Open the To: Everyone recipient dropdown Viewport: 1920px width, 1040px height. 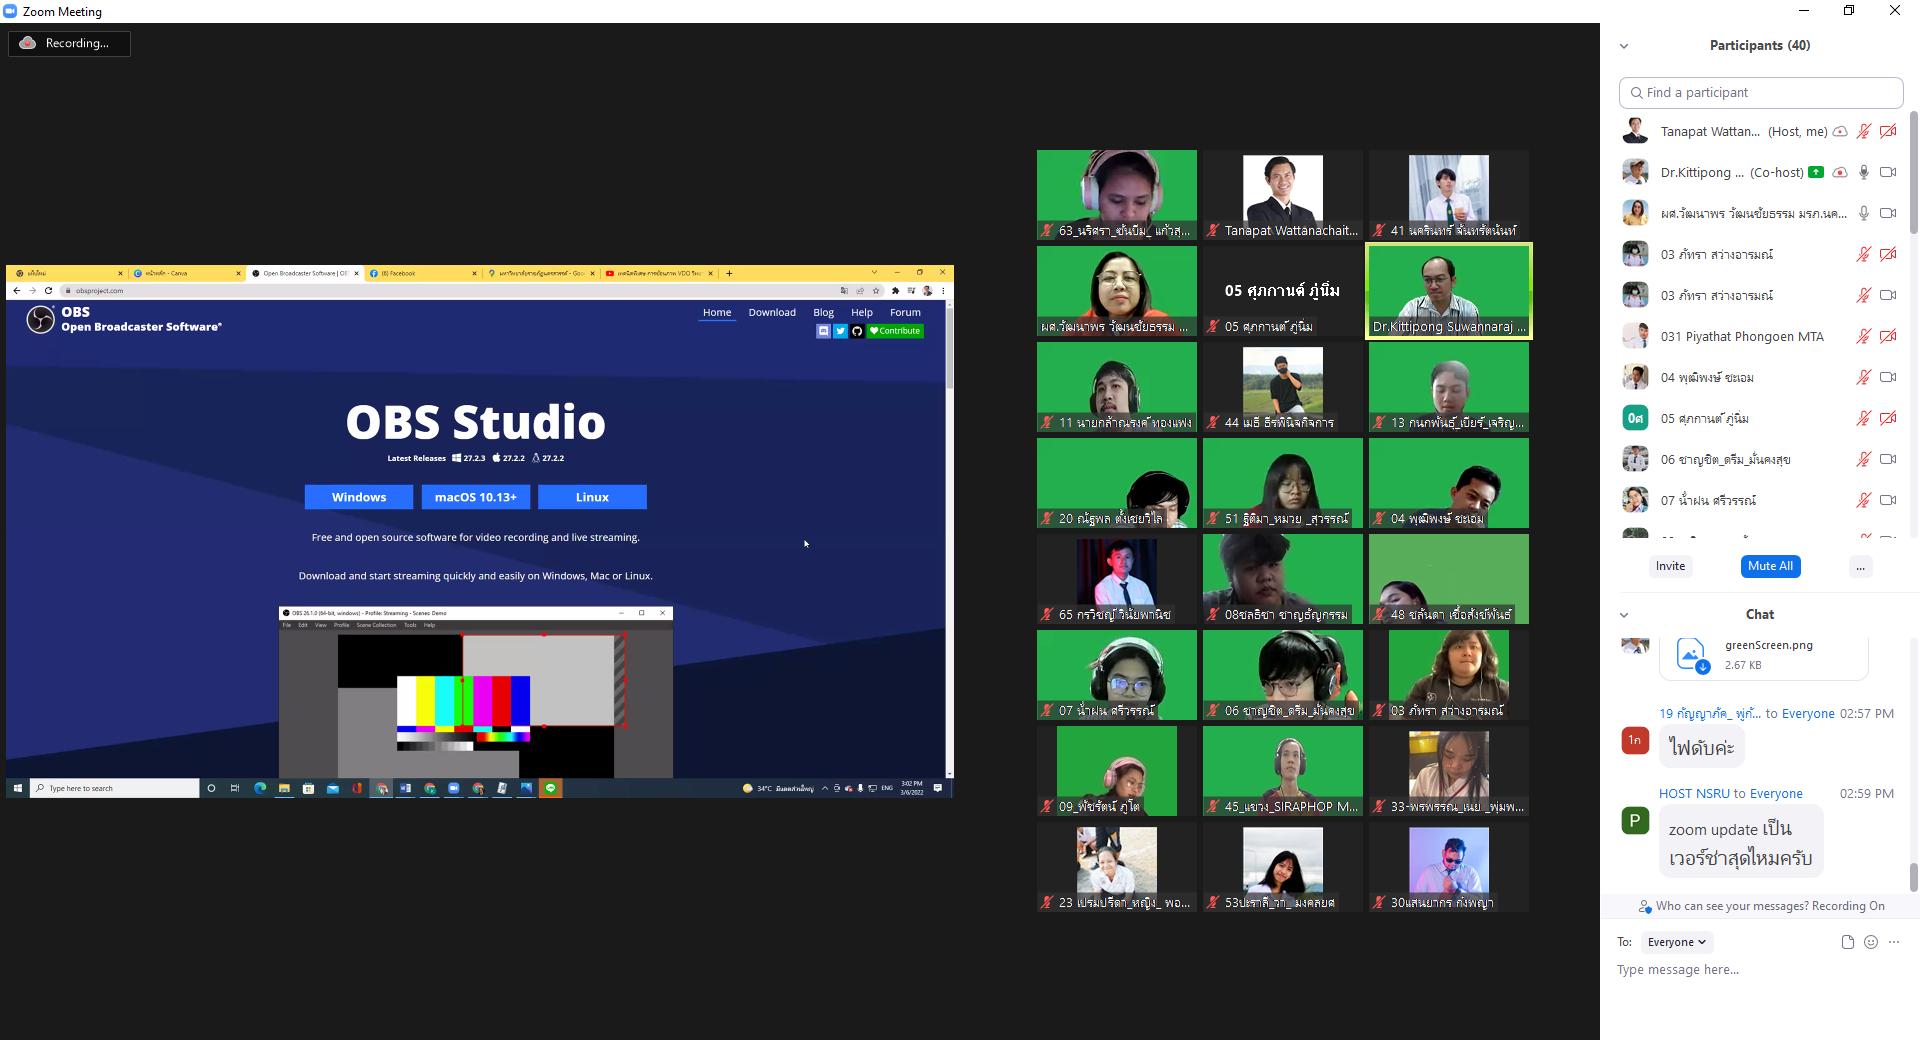(x=1677, y=942)
